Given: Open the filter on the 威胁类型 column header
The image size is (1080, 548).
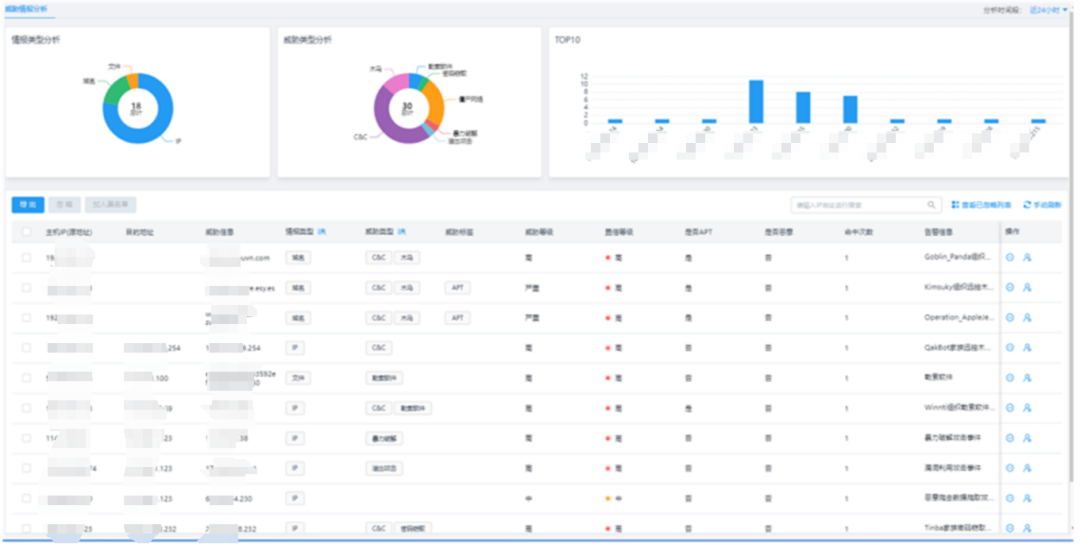Looking at the screenshot, I should [400, 231].
